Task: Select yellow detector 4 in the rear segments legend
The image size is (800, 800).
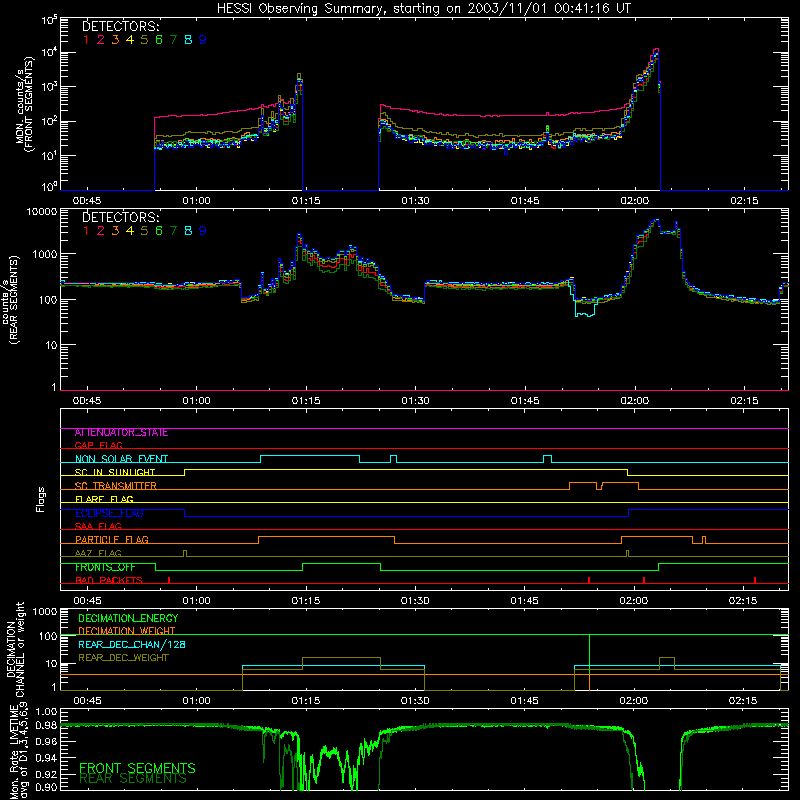Action: click(x=130, y=231)
